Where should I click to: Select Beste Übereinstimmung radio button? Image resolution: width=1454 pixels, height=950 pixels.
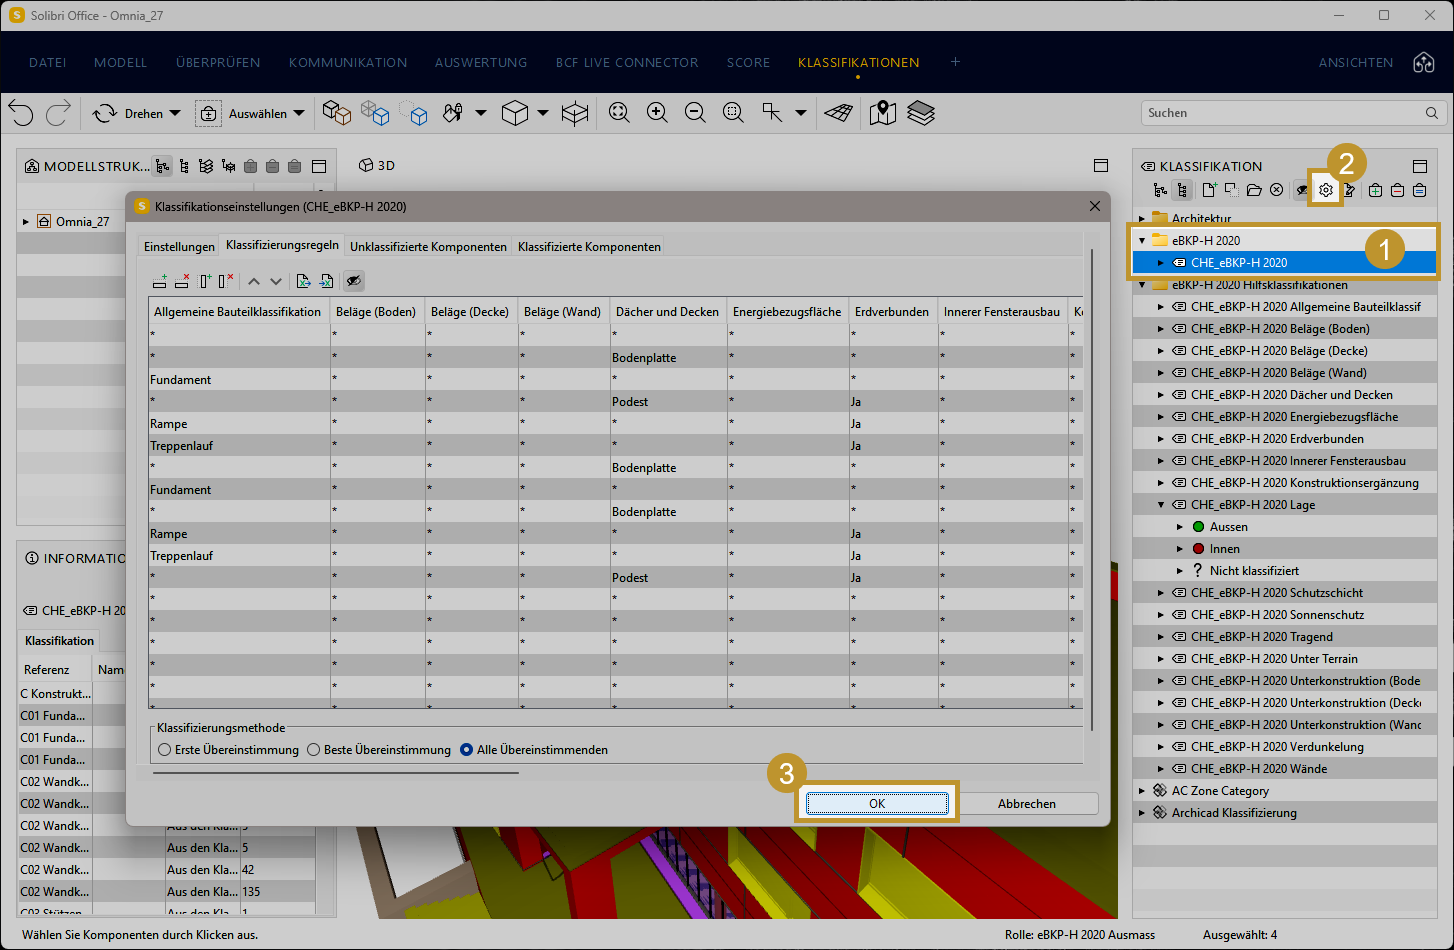click(x=314, y=749)
